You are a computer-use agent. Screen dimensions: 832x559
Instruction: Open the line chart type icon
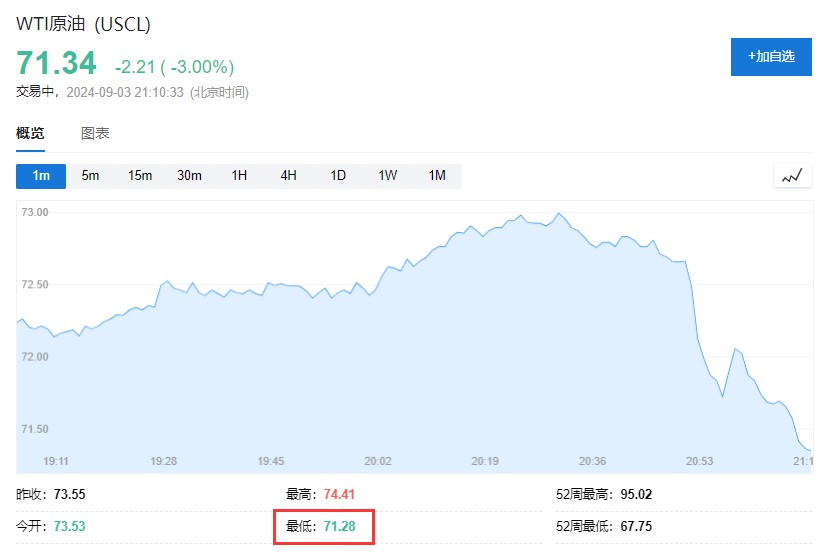[792, 176]
